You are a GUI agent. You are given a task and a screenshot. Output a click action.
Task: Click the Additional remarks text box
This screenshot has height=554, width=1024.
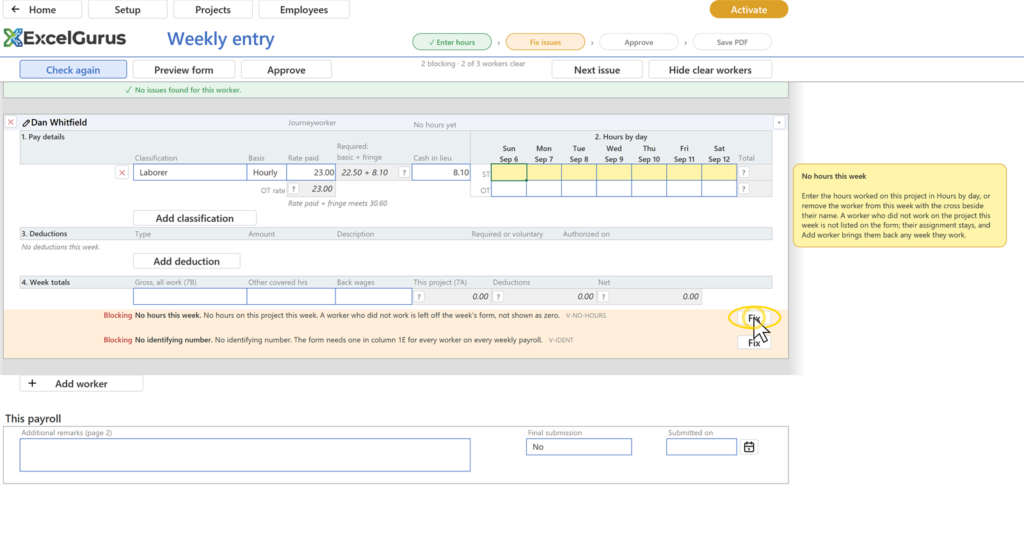[x=245, y=455]
